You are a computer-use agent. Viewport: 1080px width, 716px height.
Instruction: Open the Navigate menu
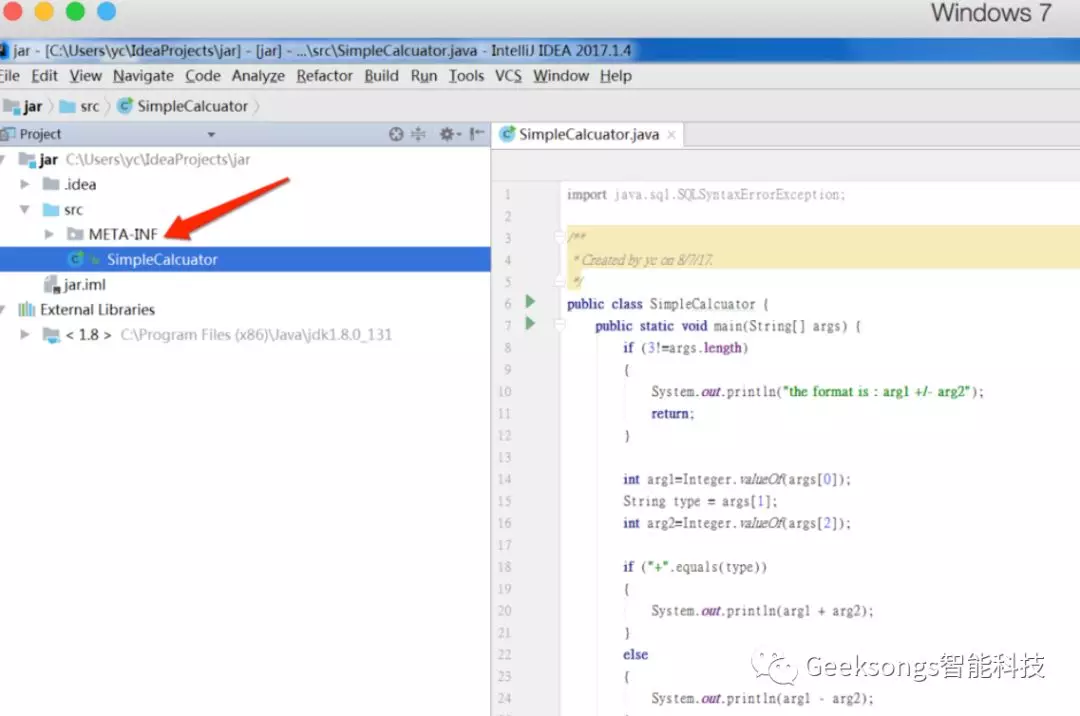pyautogui.click(x=143, y=76)
